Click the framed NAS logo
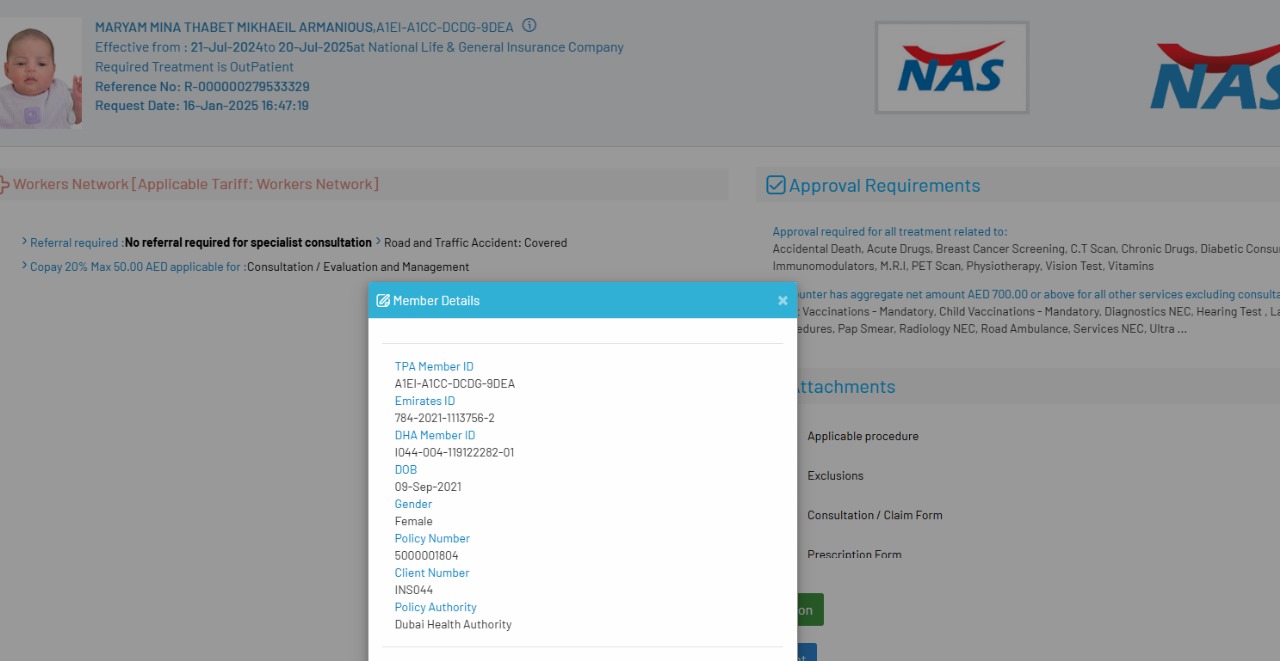The width and height of the screenshot is (1280, 661). [952, 68]
